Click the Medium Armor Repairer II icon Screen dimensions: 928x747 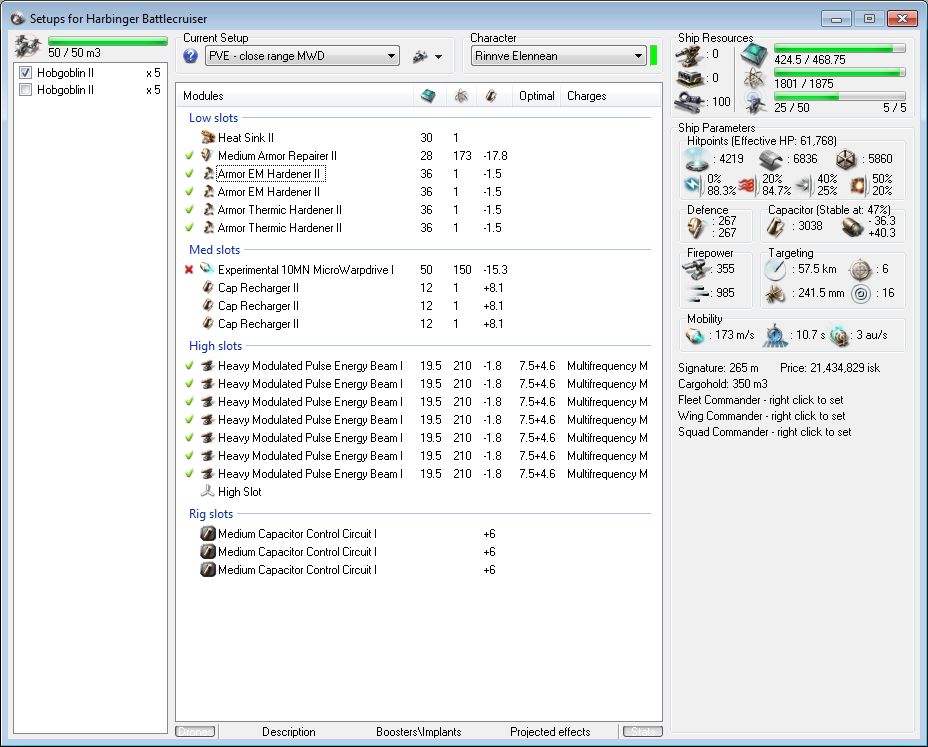pyautogui.click(x=207, y=155)
